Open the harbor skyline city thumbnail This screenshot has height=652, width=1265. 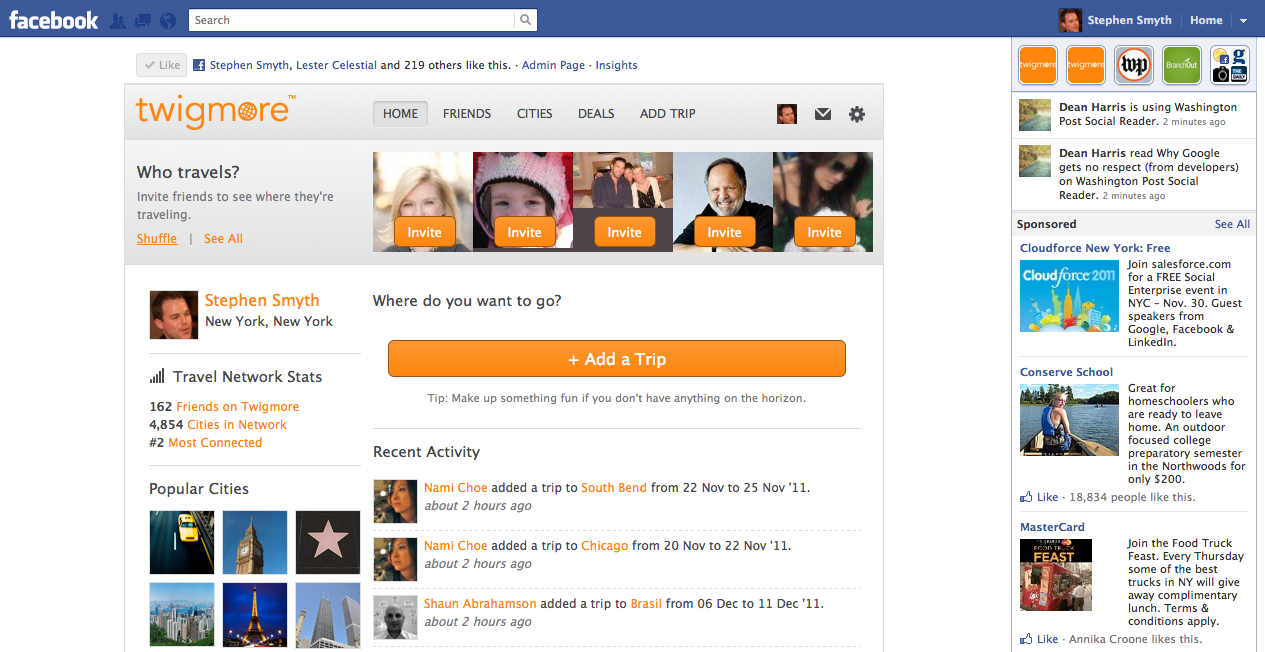coord(182,615)
